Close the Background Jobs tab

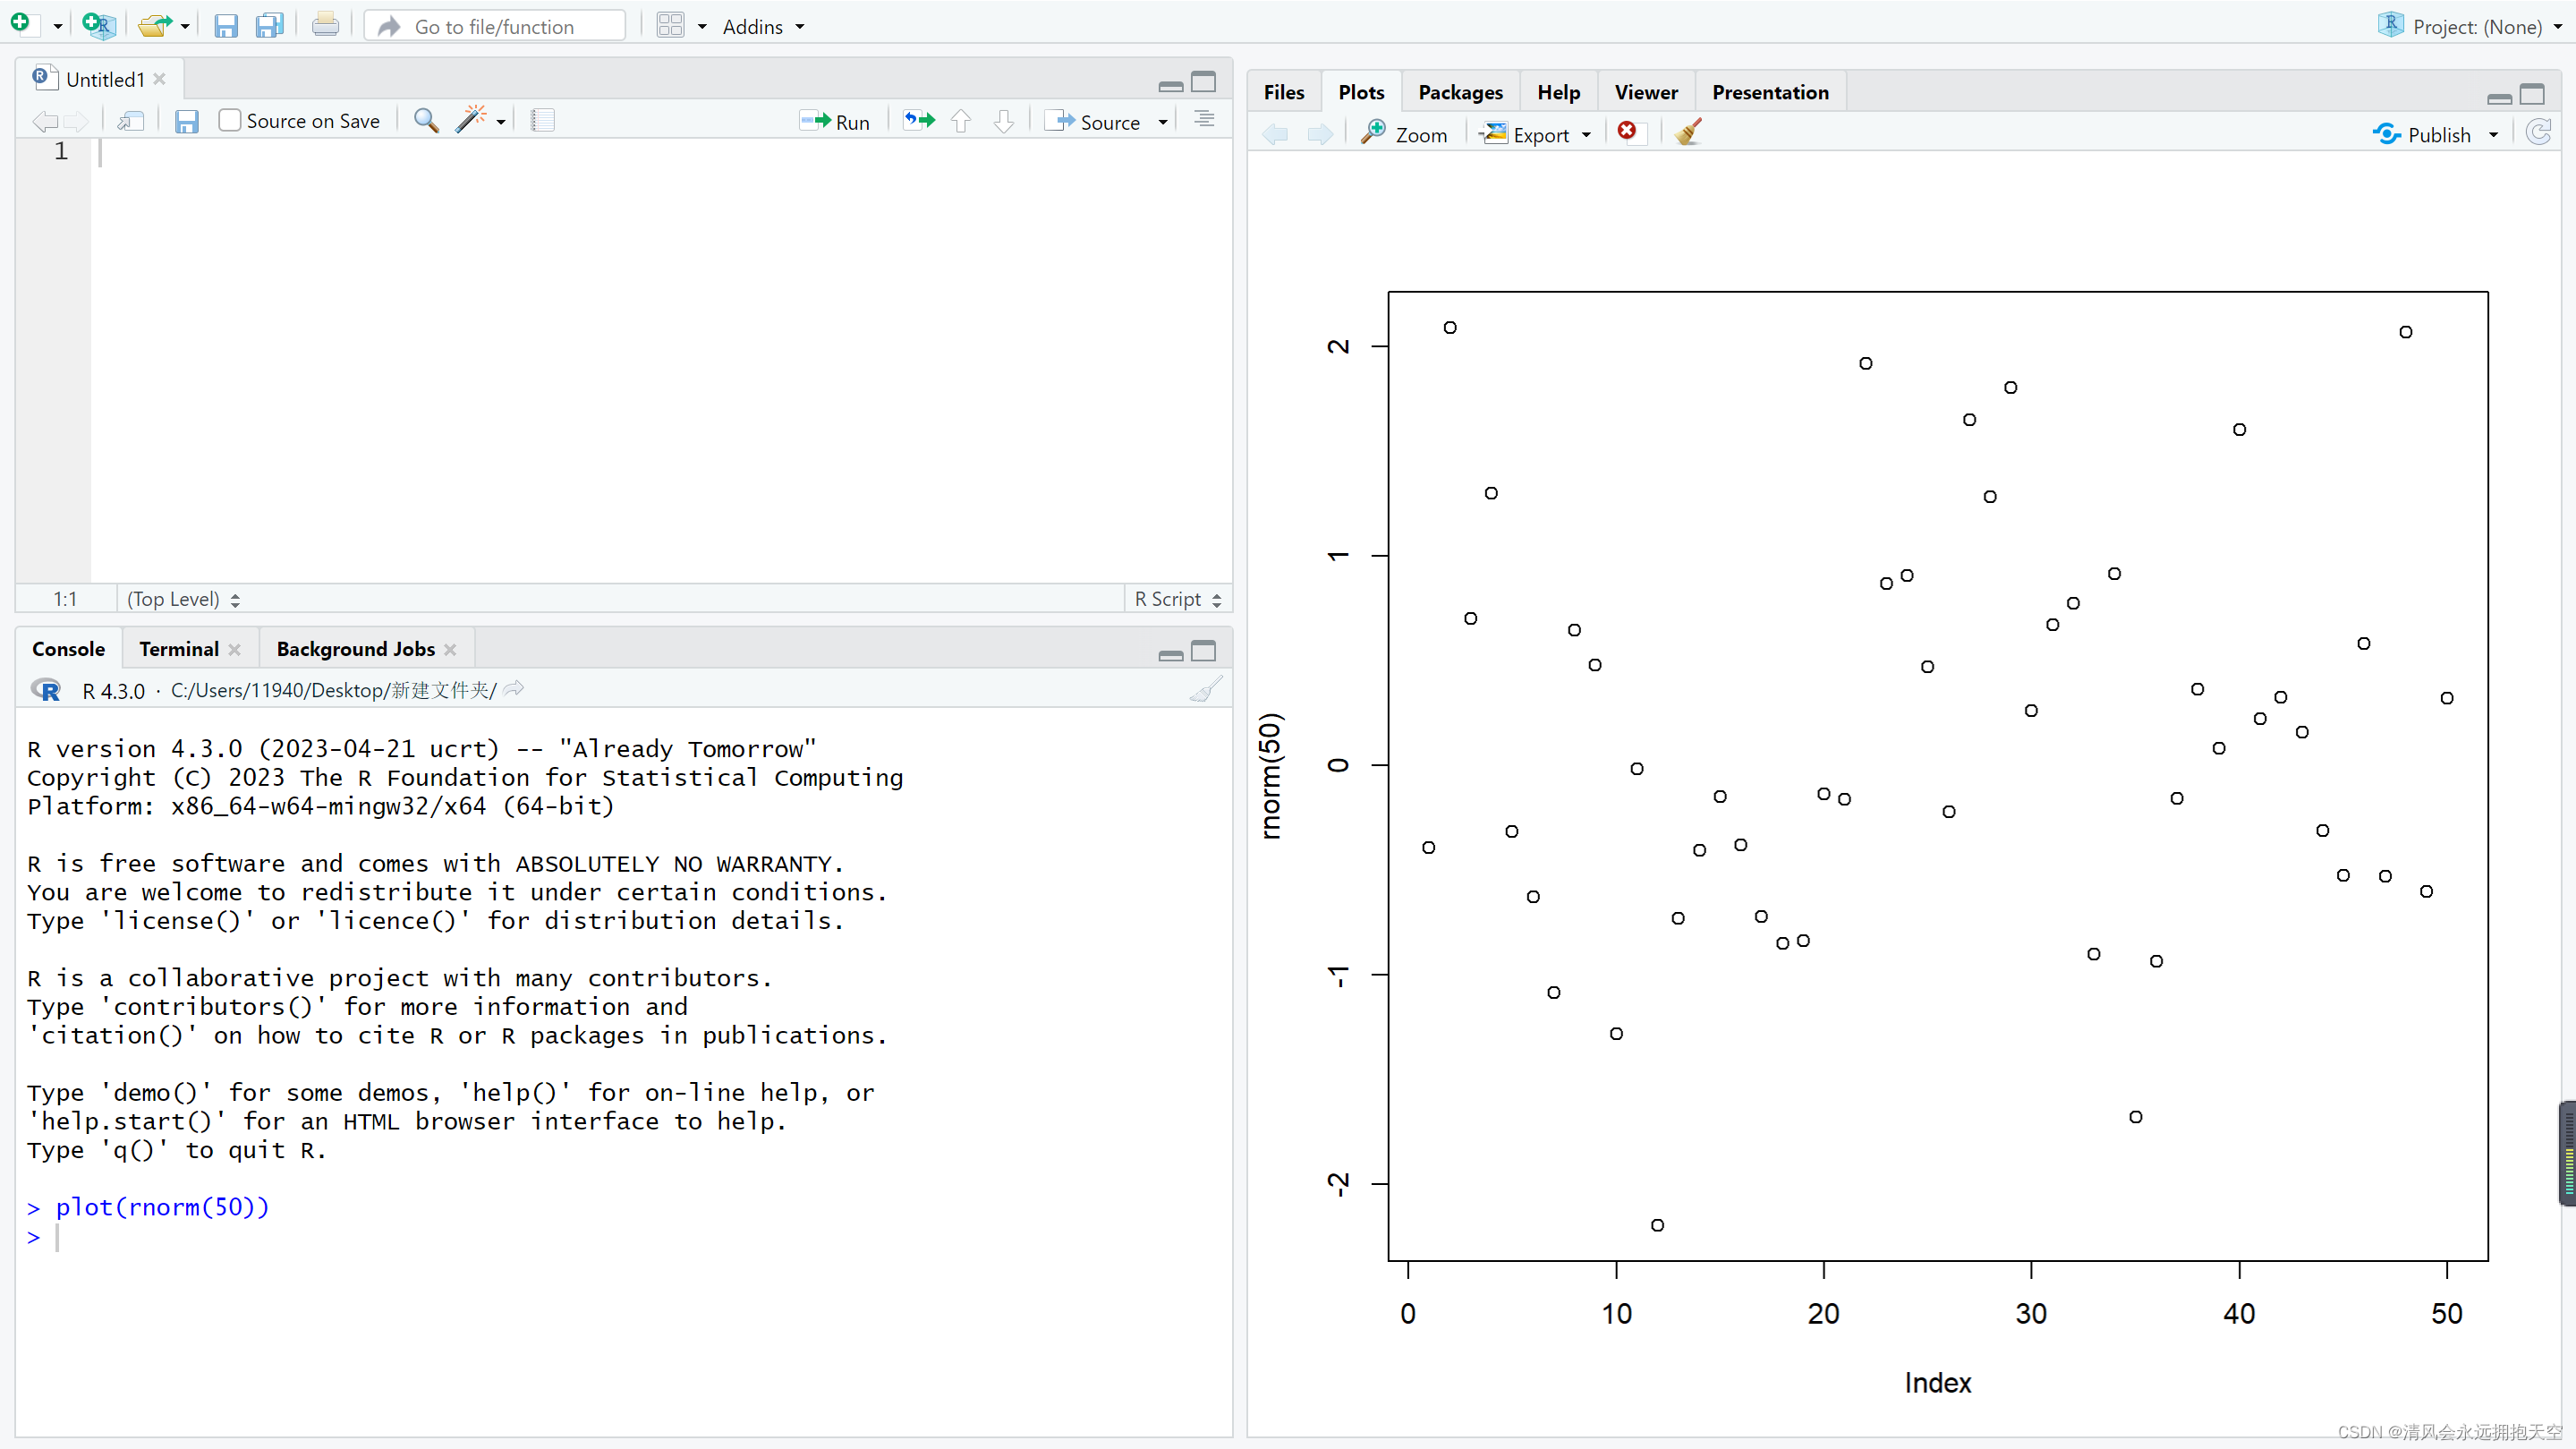450,649
